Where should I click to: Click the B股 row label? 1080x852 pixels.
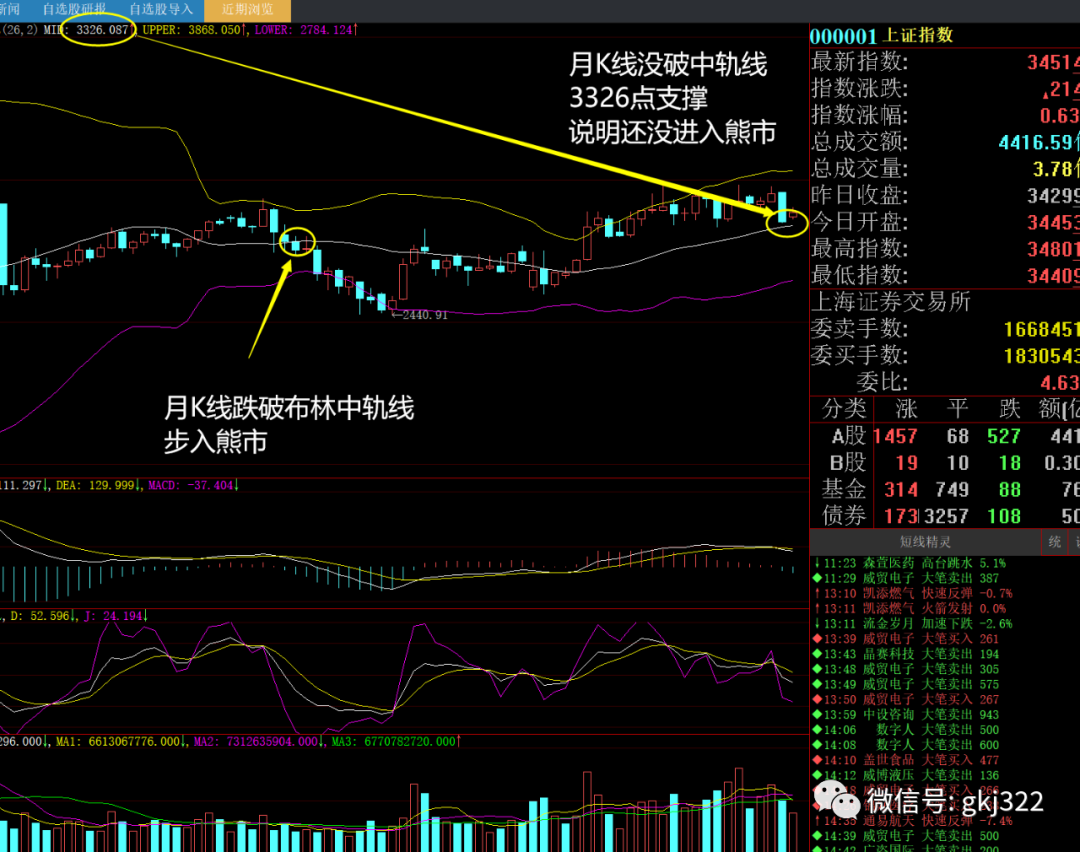point(848,463)
